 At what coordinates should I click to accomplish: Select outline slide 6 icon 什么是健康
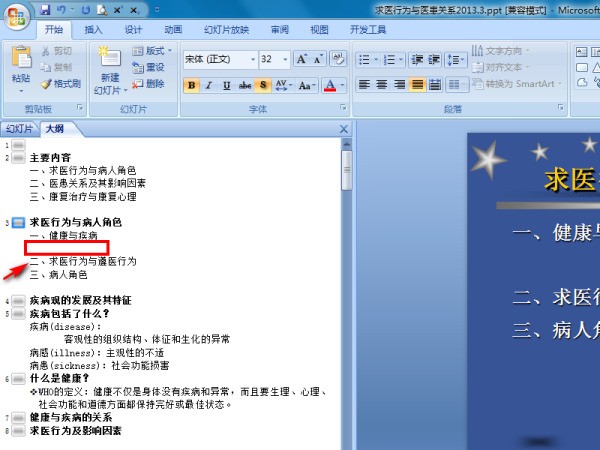coord(18,379)
